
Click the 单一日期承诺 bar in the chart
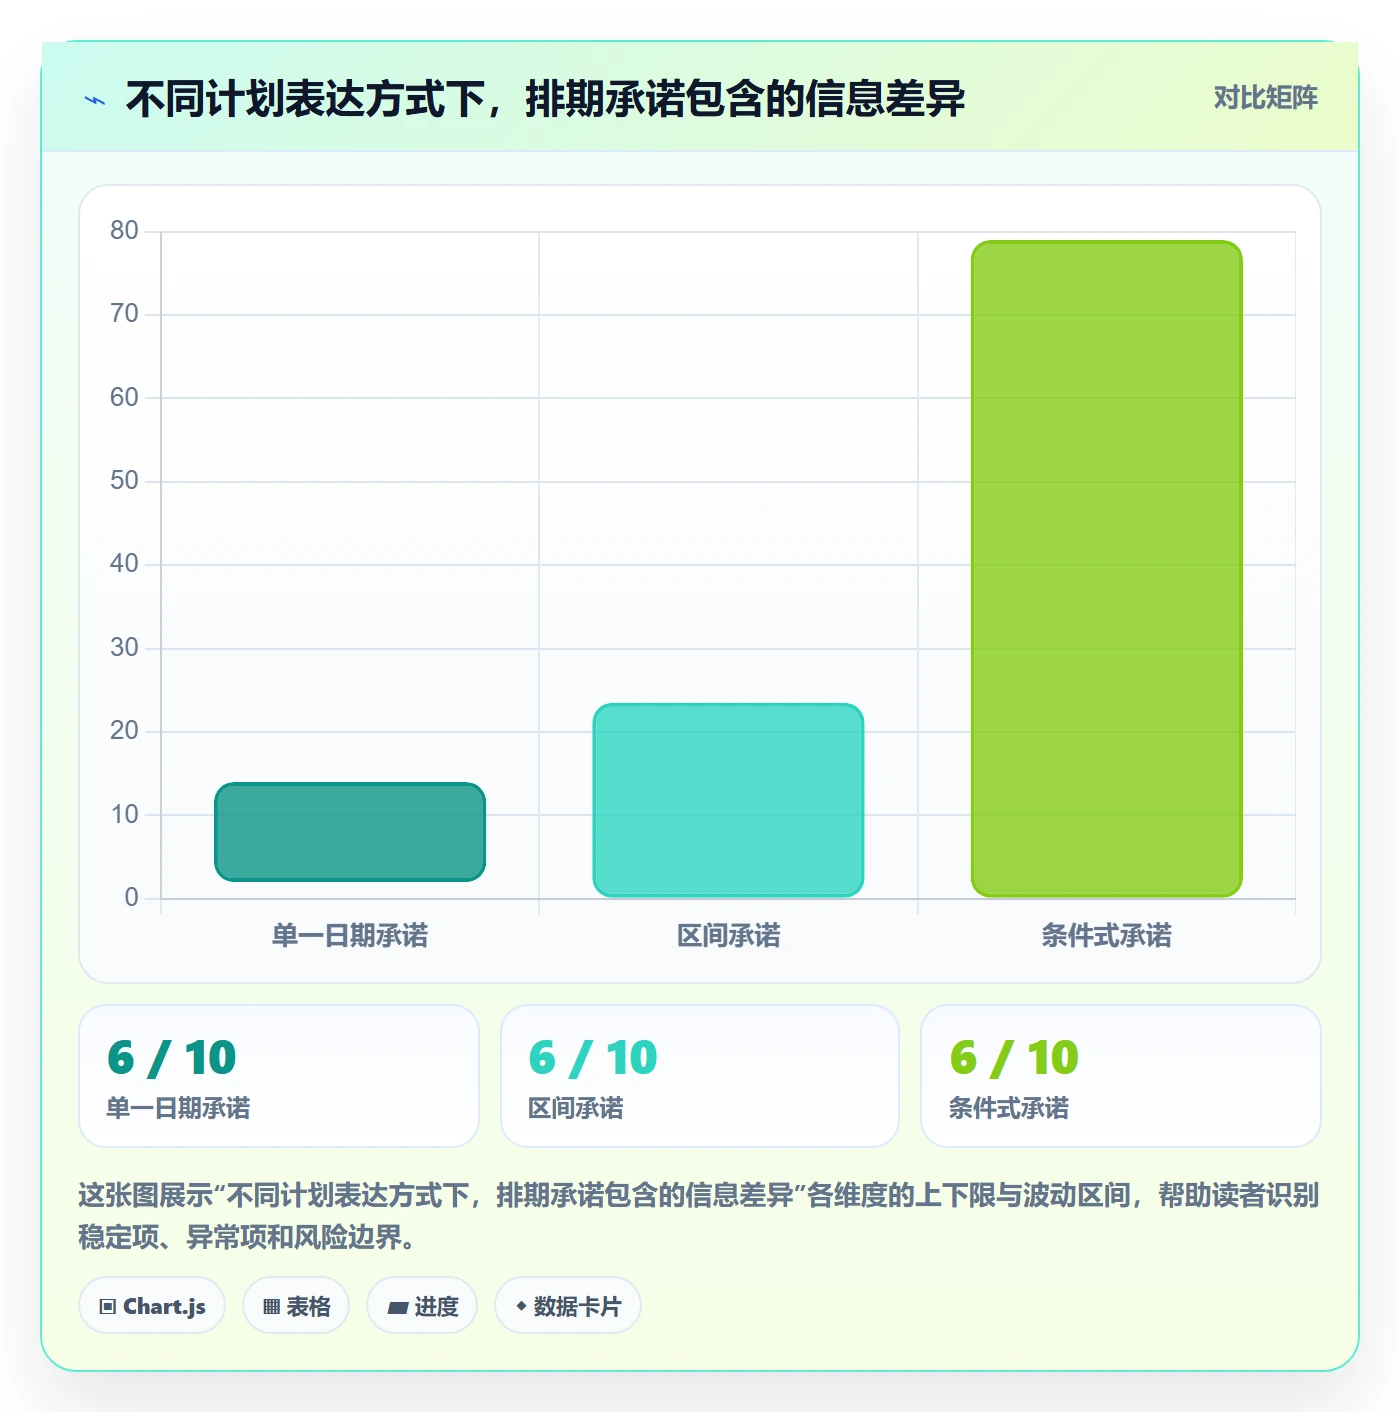point(350,832)
